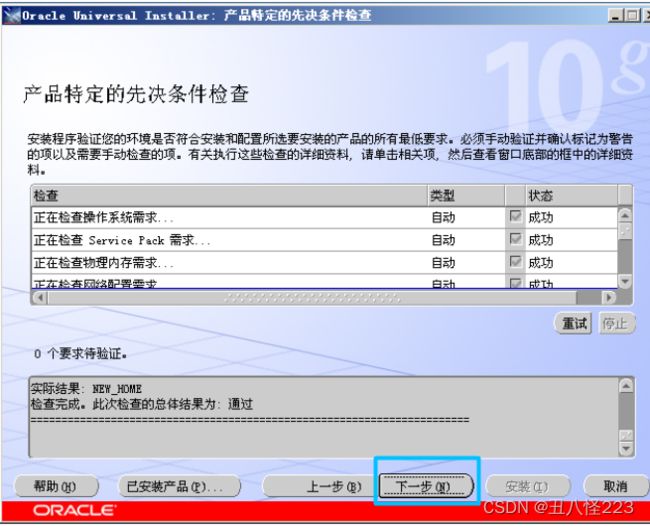
Task: Click the 类型 column header
Action: pyautogui.click(x=466, y=195)
